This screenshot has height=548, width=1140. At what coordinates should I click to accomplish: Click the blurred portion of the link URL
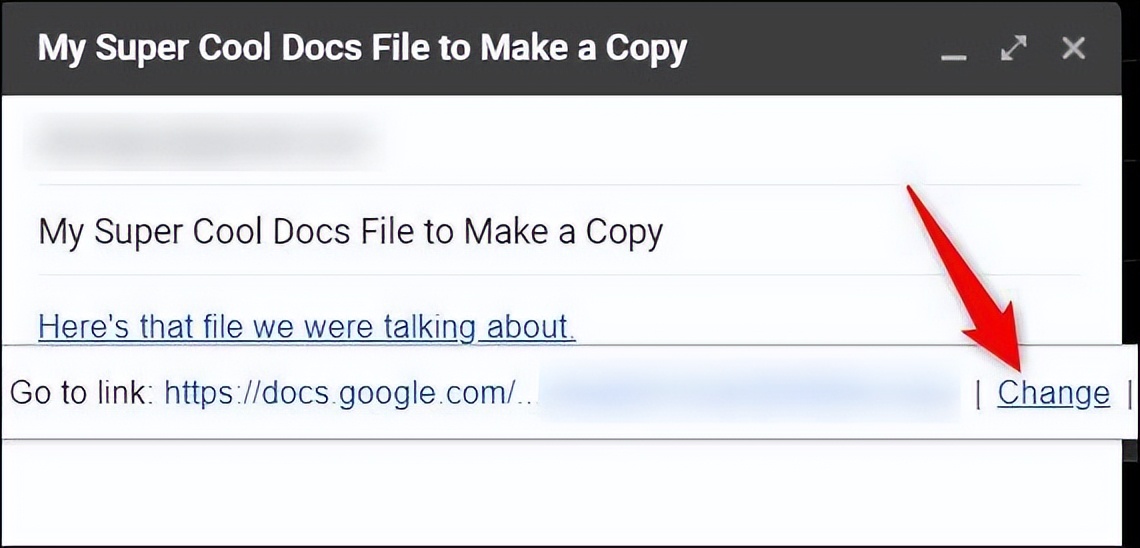(x=750, y=393)
